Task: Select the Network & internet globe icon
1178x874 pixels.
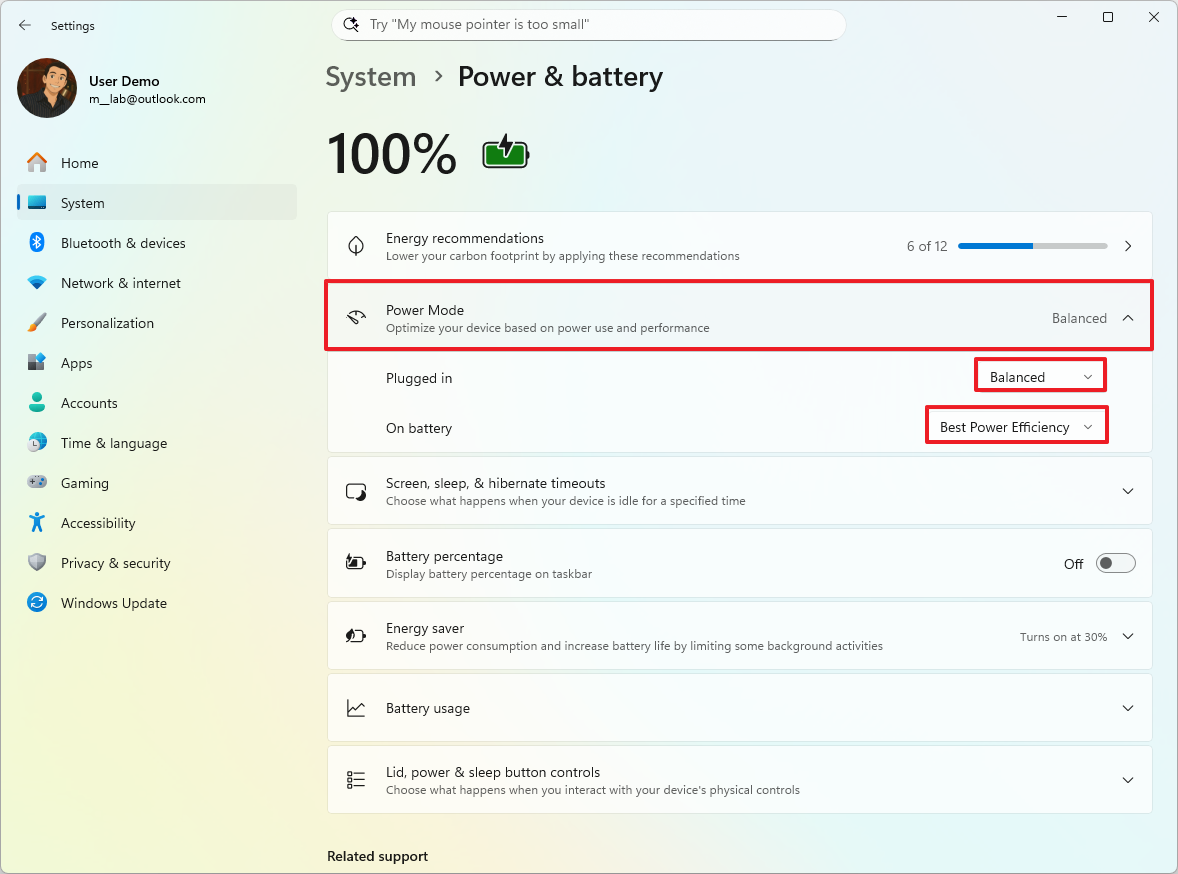Action: 36,283
